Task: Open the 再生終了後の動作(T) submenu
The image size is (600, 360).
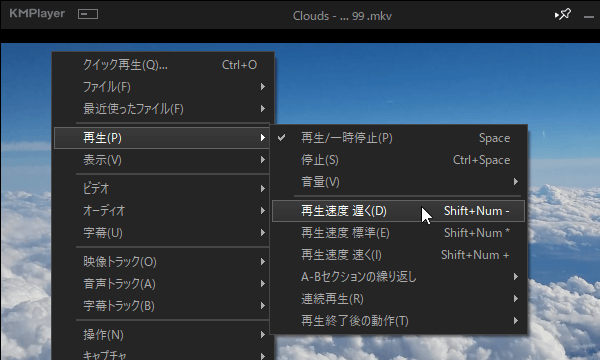Action: (398, 321)
